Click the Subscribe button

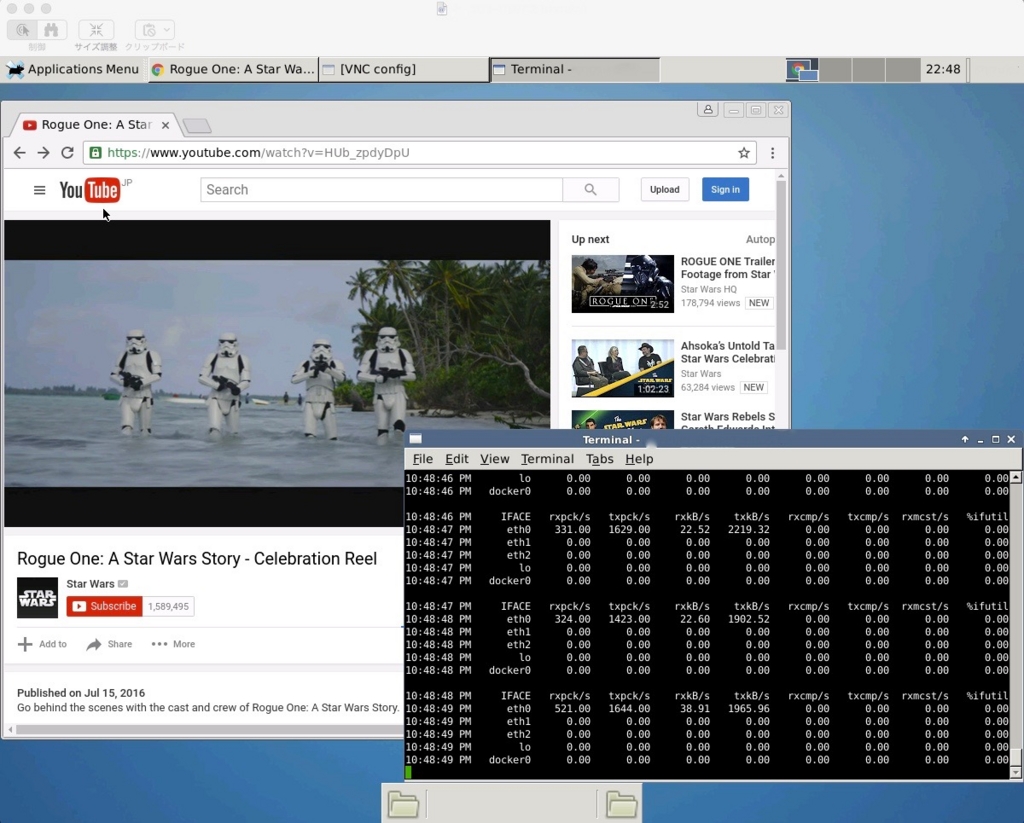(104, 606)
